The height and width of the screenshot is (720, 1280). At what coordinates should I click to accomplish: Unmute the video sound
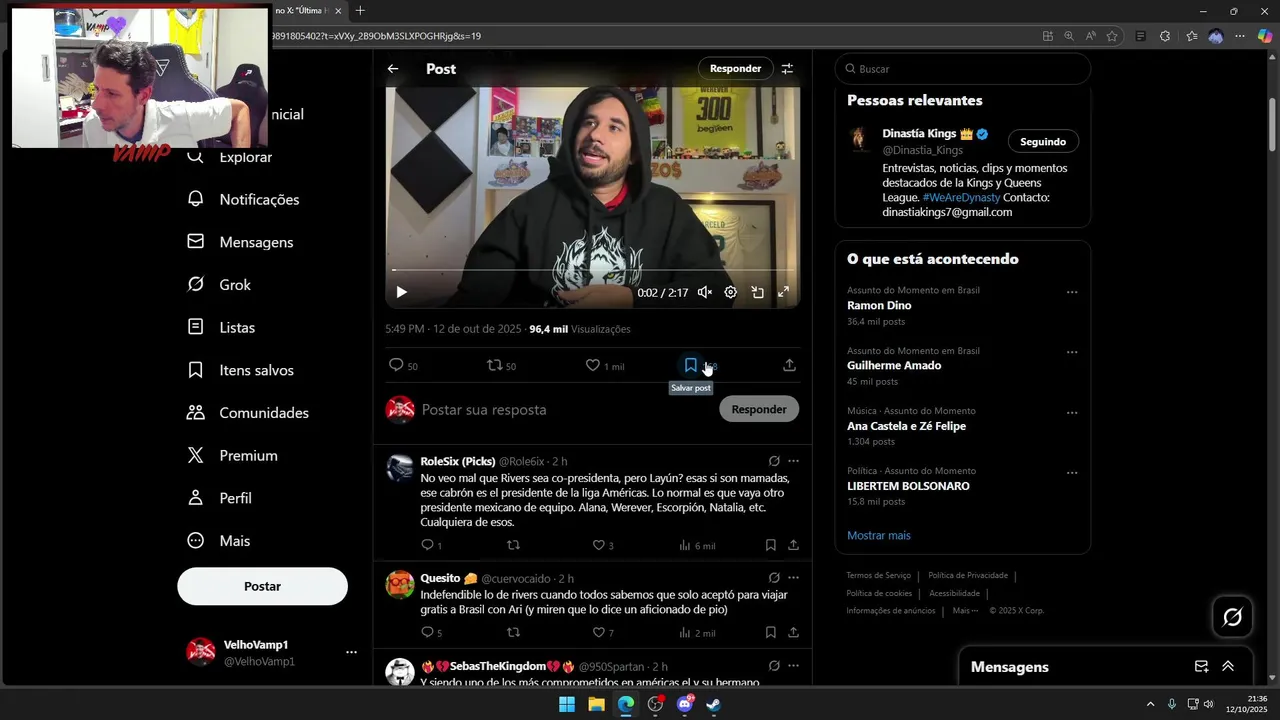coord(705,292)
